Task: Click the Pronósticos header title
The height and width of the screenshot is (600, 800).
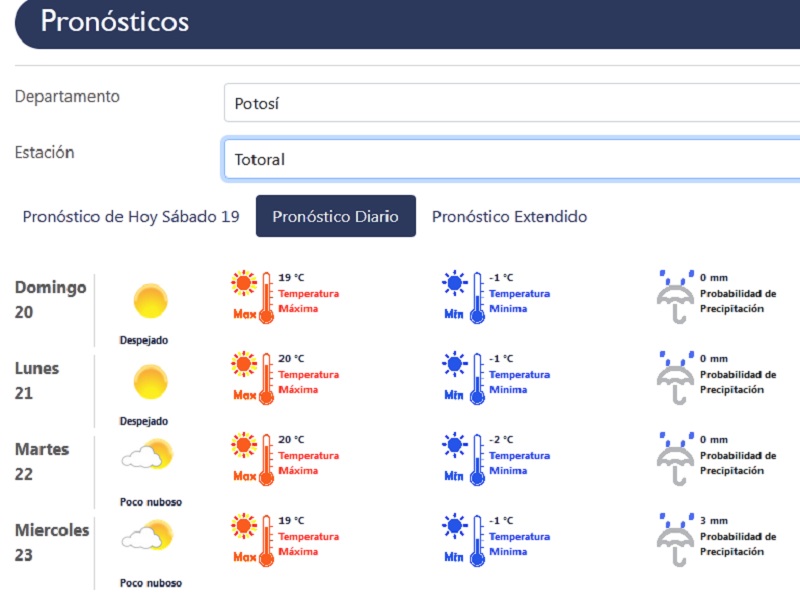Action: click(x=115, y=21)
